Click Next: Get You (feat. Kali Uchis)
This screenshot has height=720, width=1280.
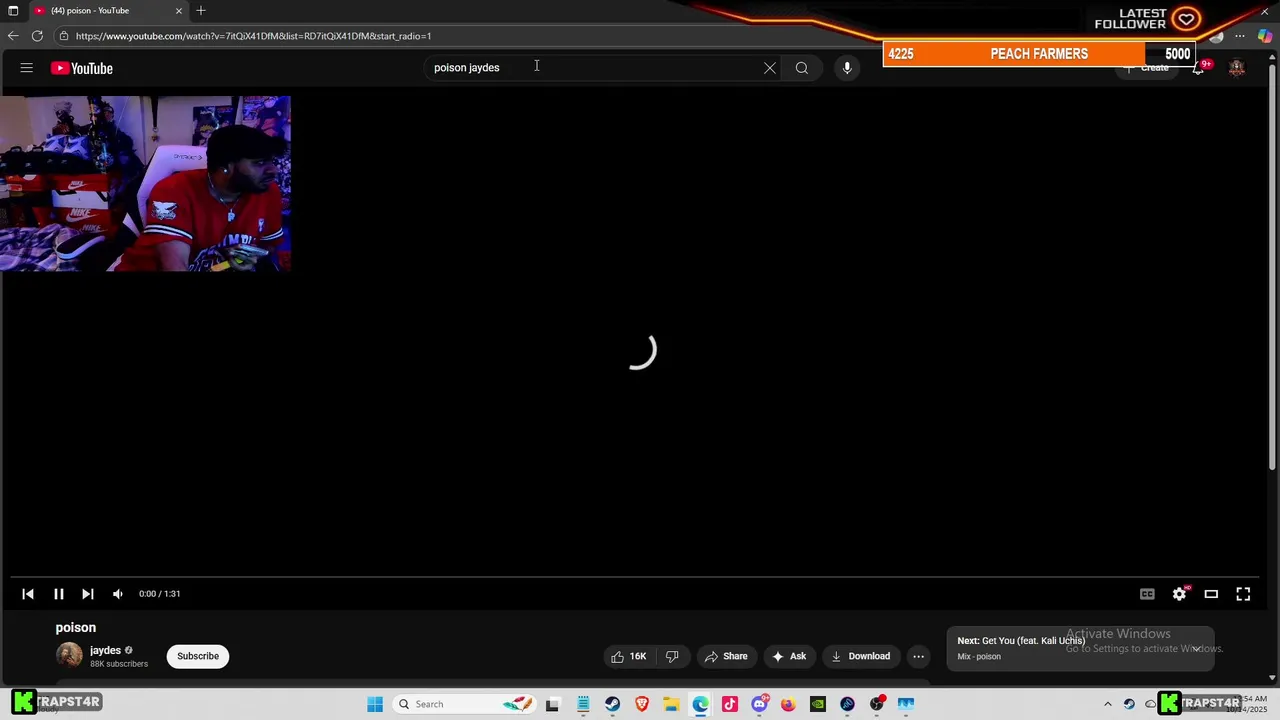point(1021,641)
